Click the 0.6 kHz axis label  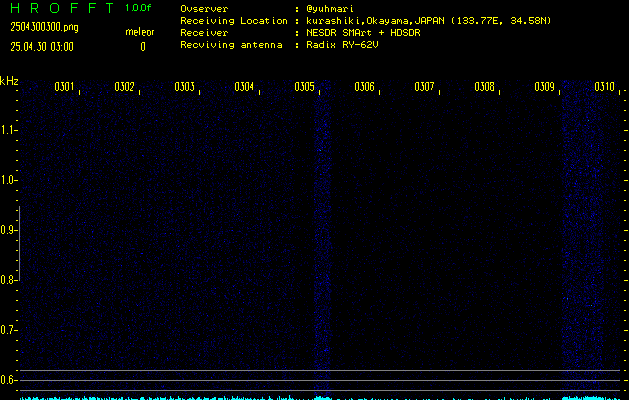click(x=7, y=380)
